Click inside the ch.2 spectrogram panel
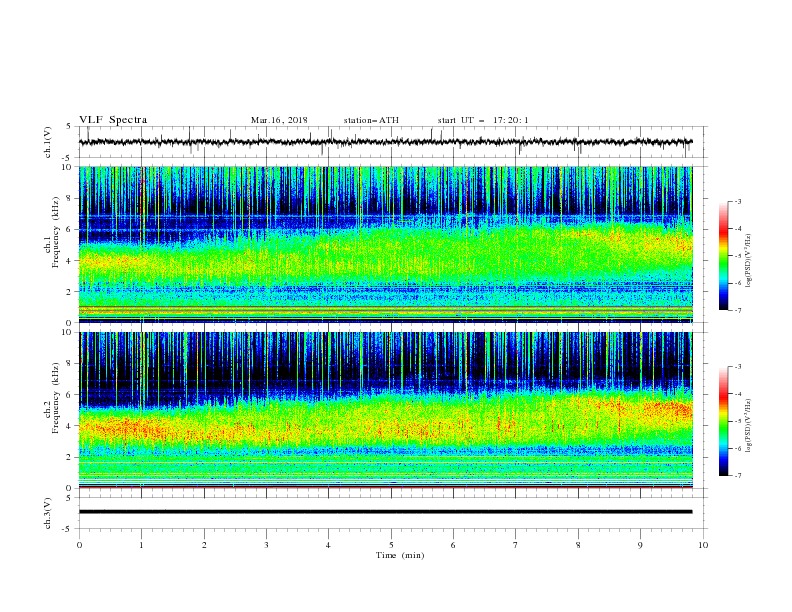Viewport: 792px width, 612px height. [x=385, y=410]
